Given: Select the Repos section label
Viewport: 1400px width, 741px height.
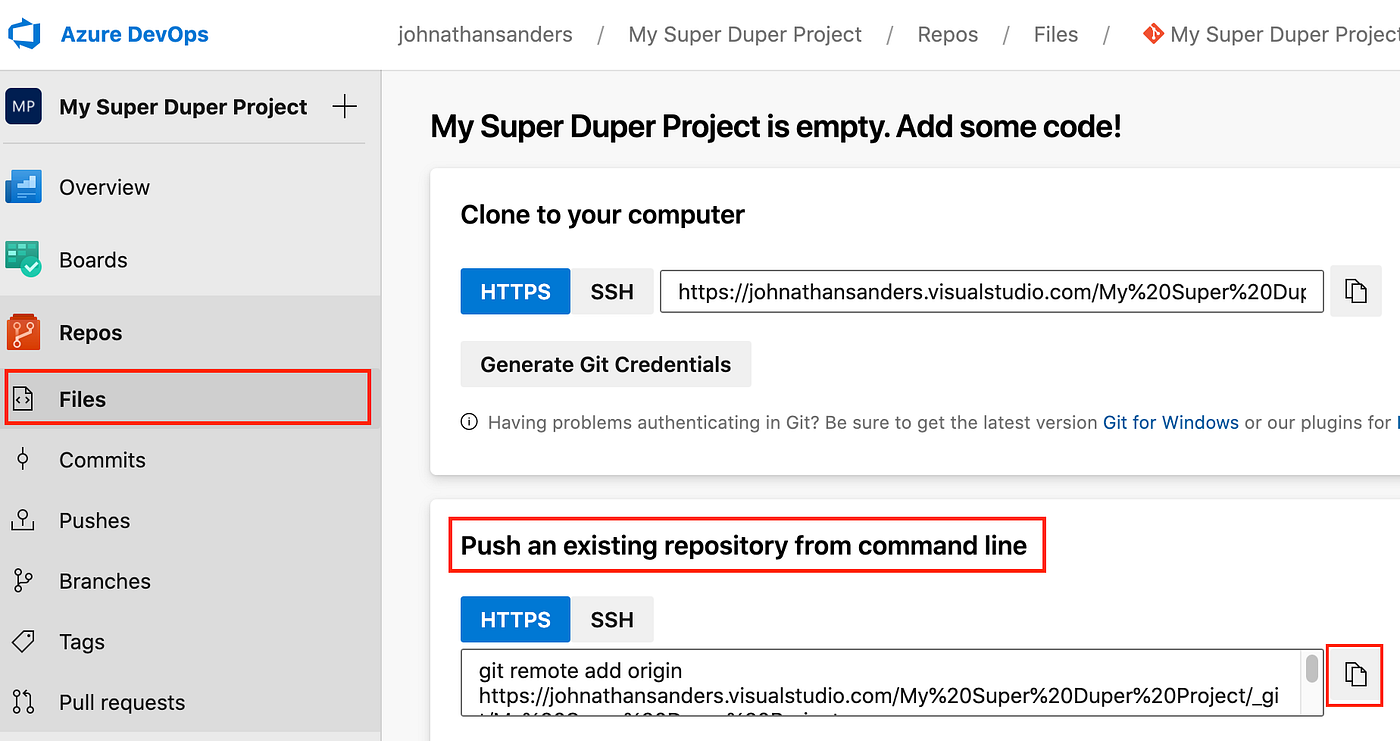Looking at the screenshot, I should pos(90,333).
